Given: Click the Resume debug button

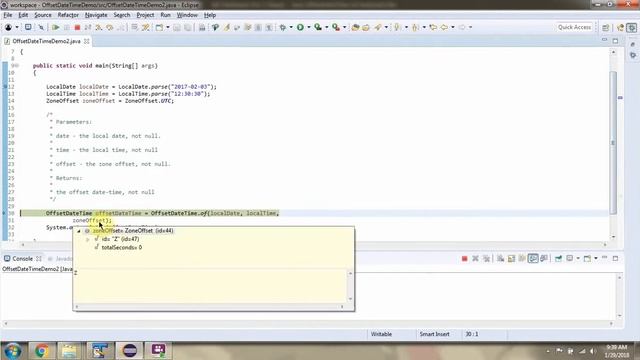Looking at the screenshot, I should click(56, 27).
